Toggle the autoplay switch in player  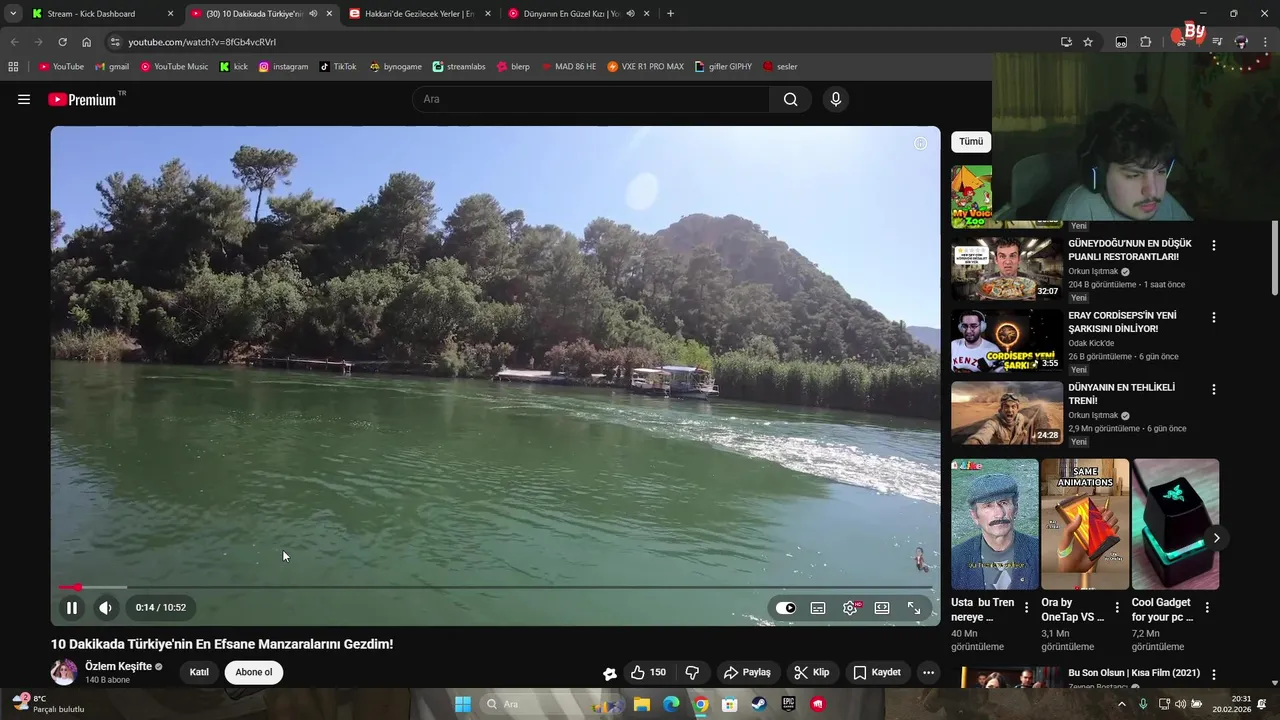click(x=786, y=608)
